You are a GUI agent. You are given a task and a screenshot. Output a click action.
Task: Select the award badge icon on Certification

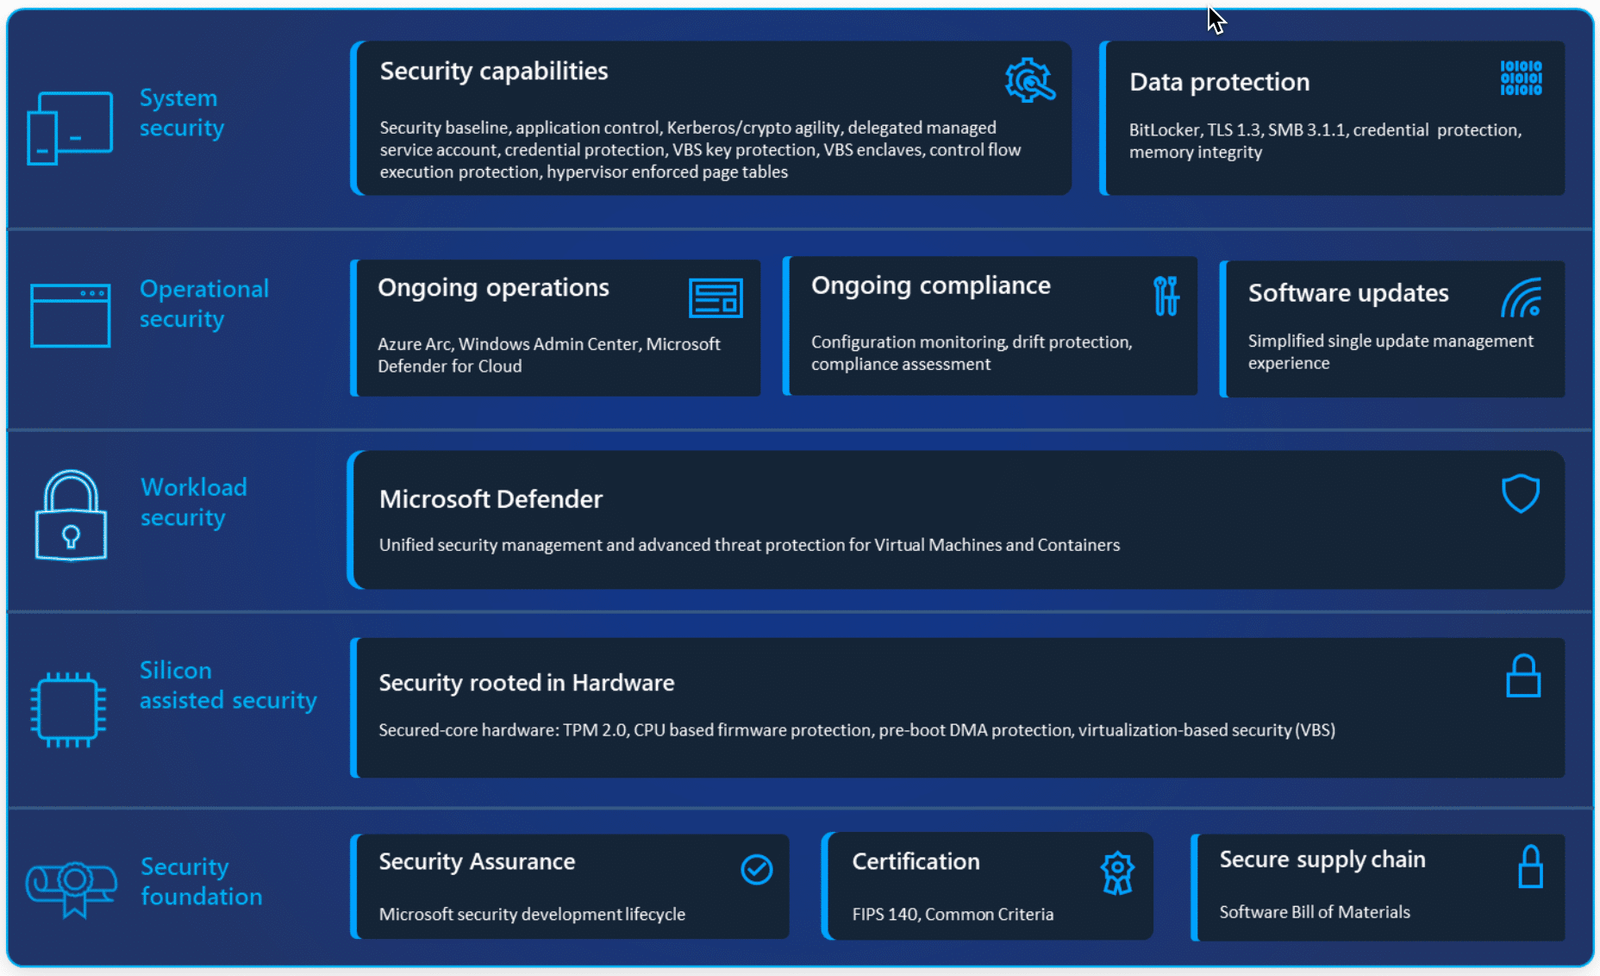pos(1117,871)
